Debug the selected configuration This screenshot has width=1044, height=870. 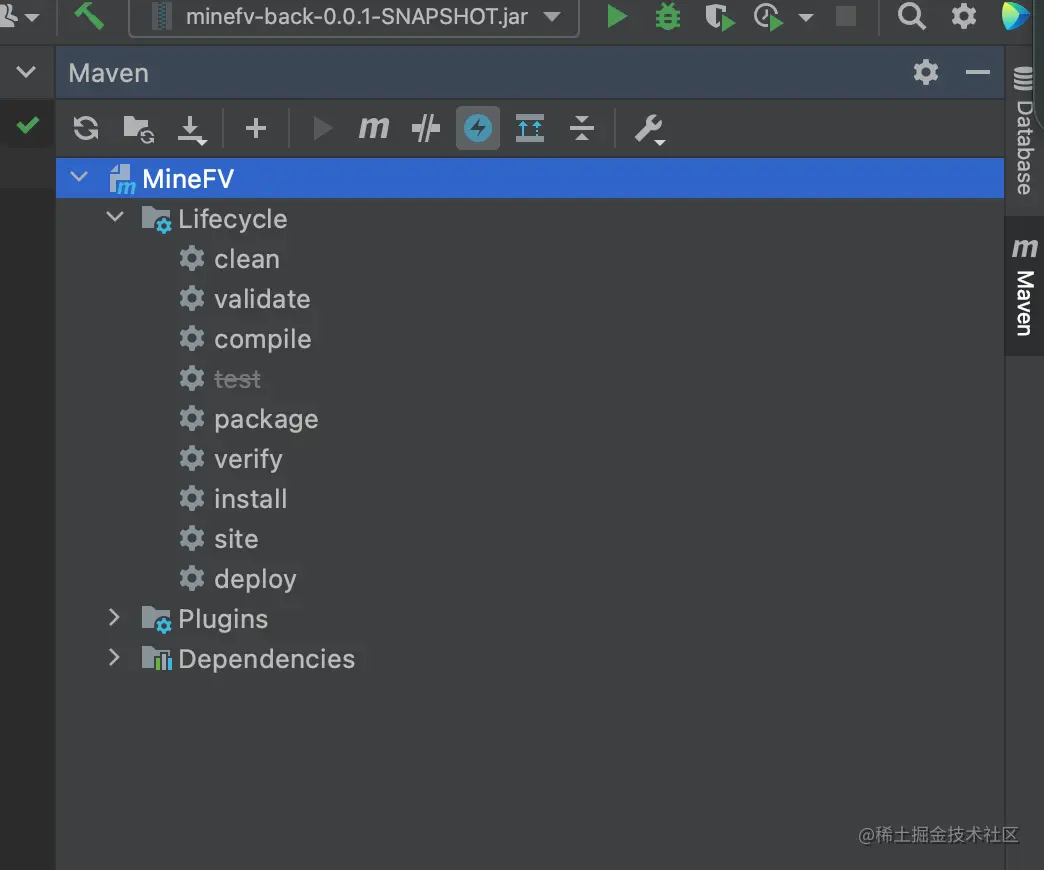pyautogui.click(x=666, y=17)
